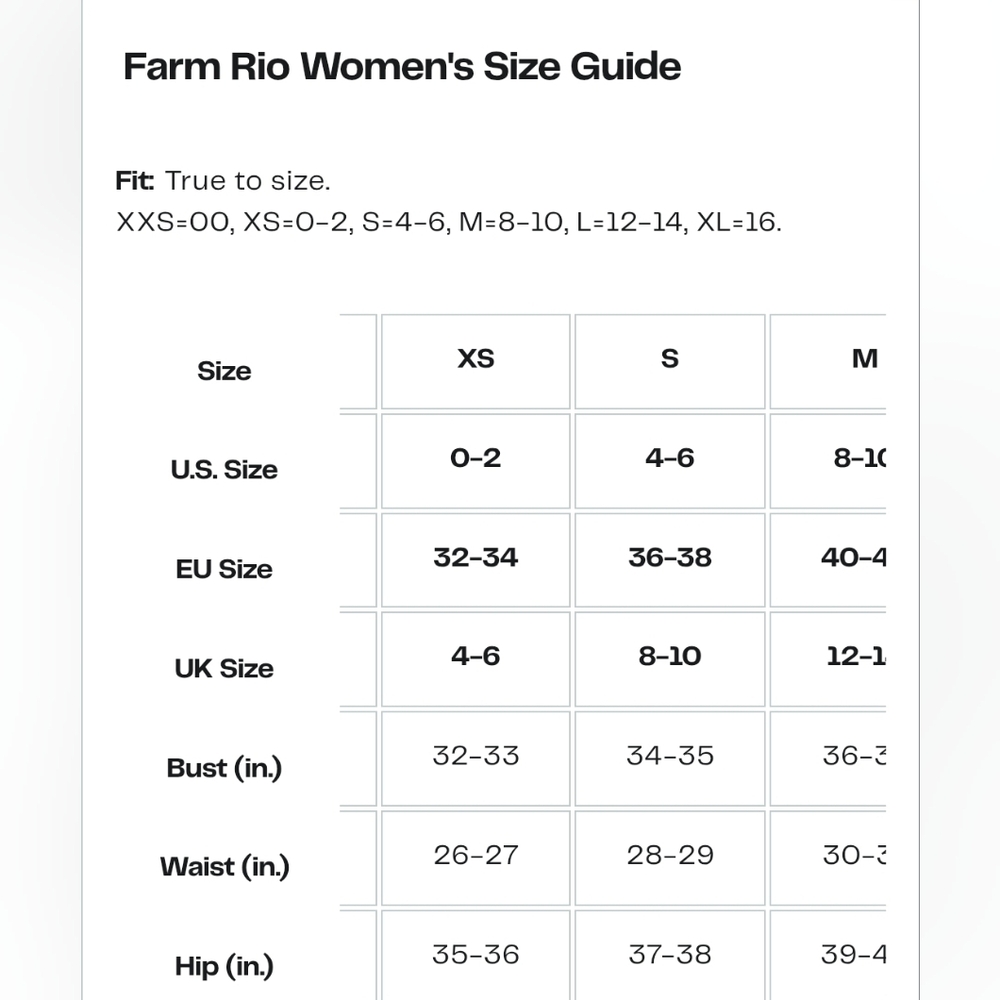Select the XS size column header
This screenshot has width=1000, height=1000.
[476, 361]
